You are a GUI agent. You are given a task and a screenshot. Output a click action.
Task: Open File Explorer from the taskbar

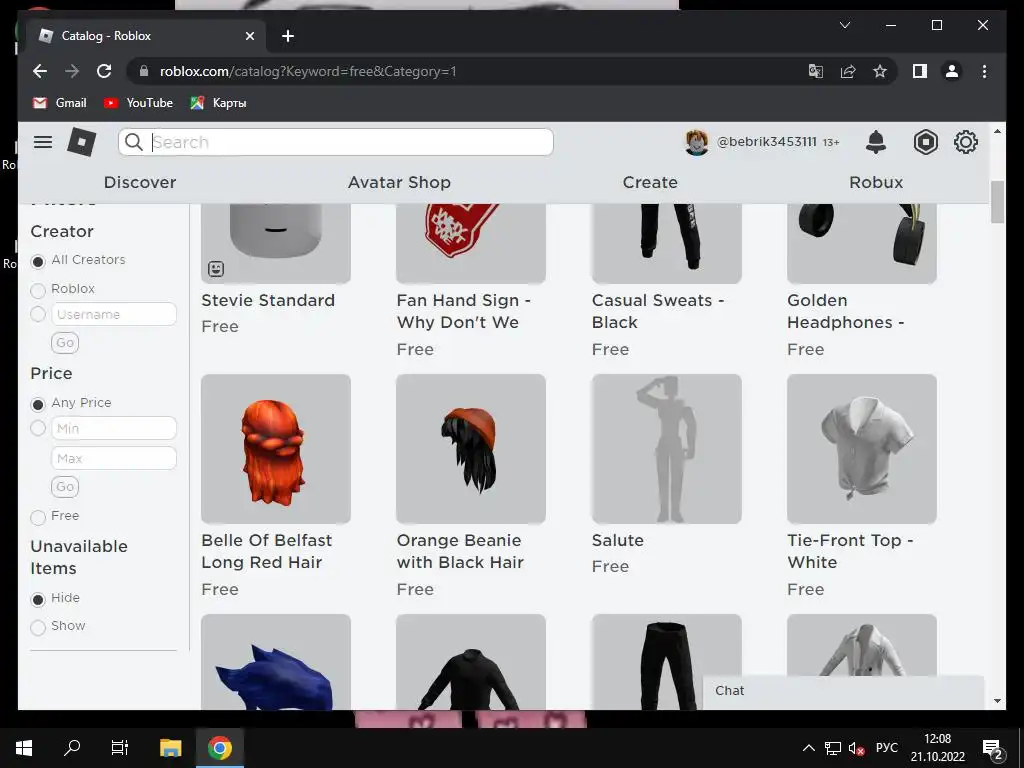point(170,748)
